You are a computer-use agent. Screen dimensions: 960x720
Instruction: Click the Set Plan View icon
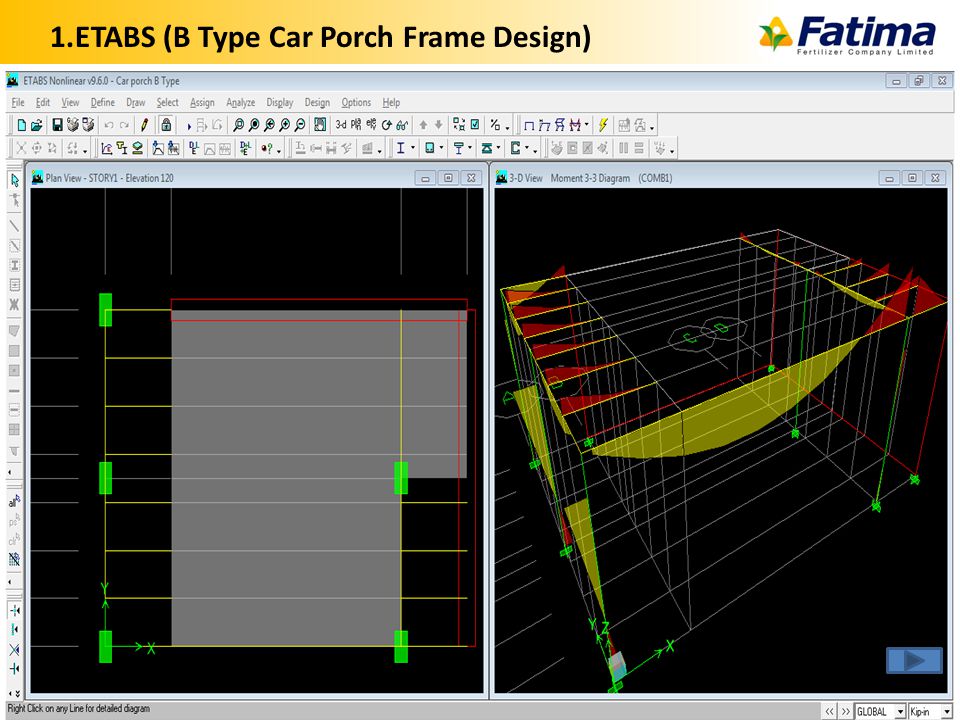tap(356, 125)
